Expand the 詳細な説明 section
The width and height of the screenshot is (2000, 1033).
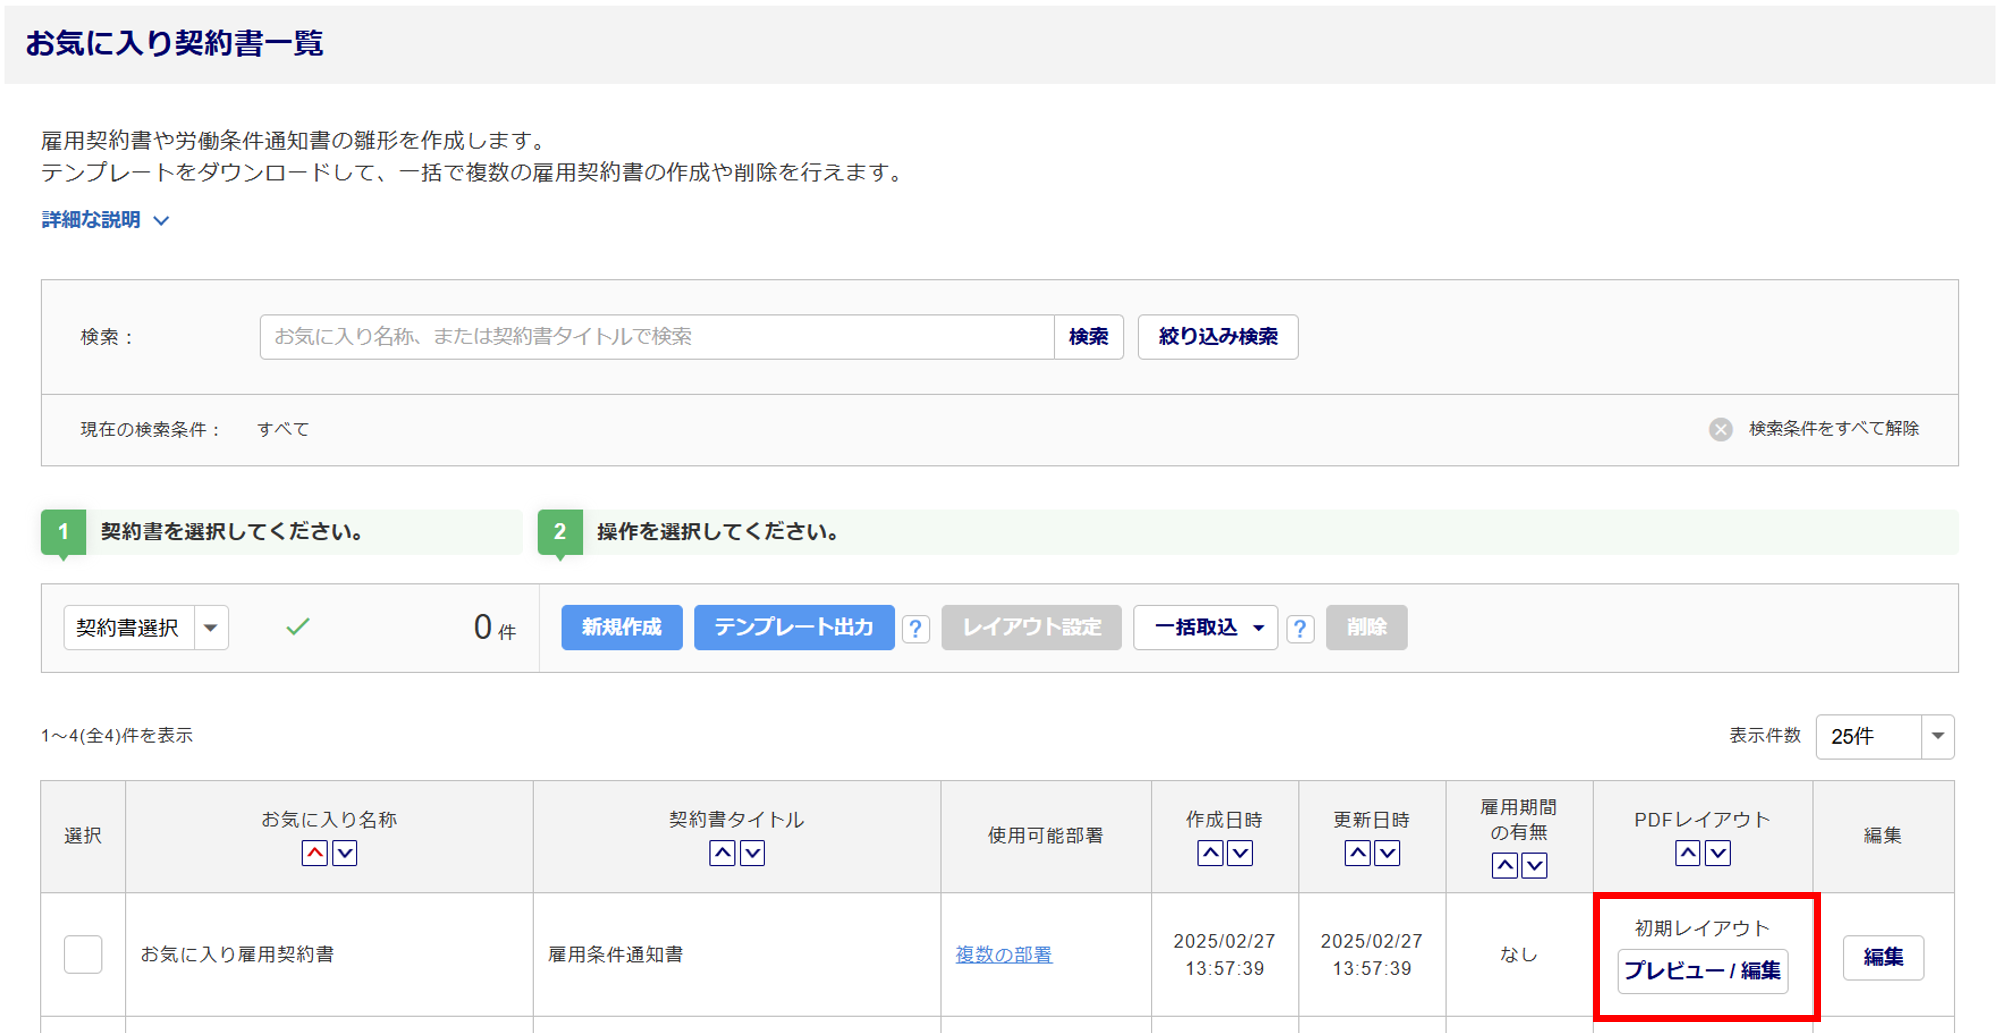click(x=105, y=220)
